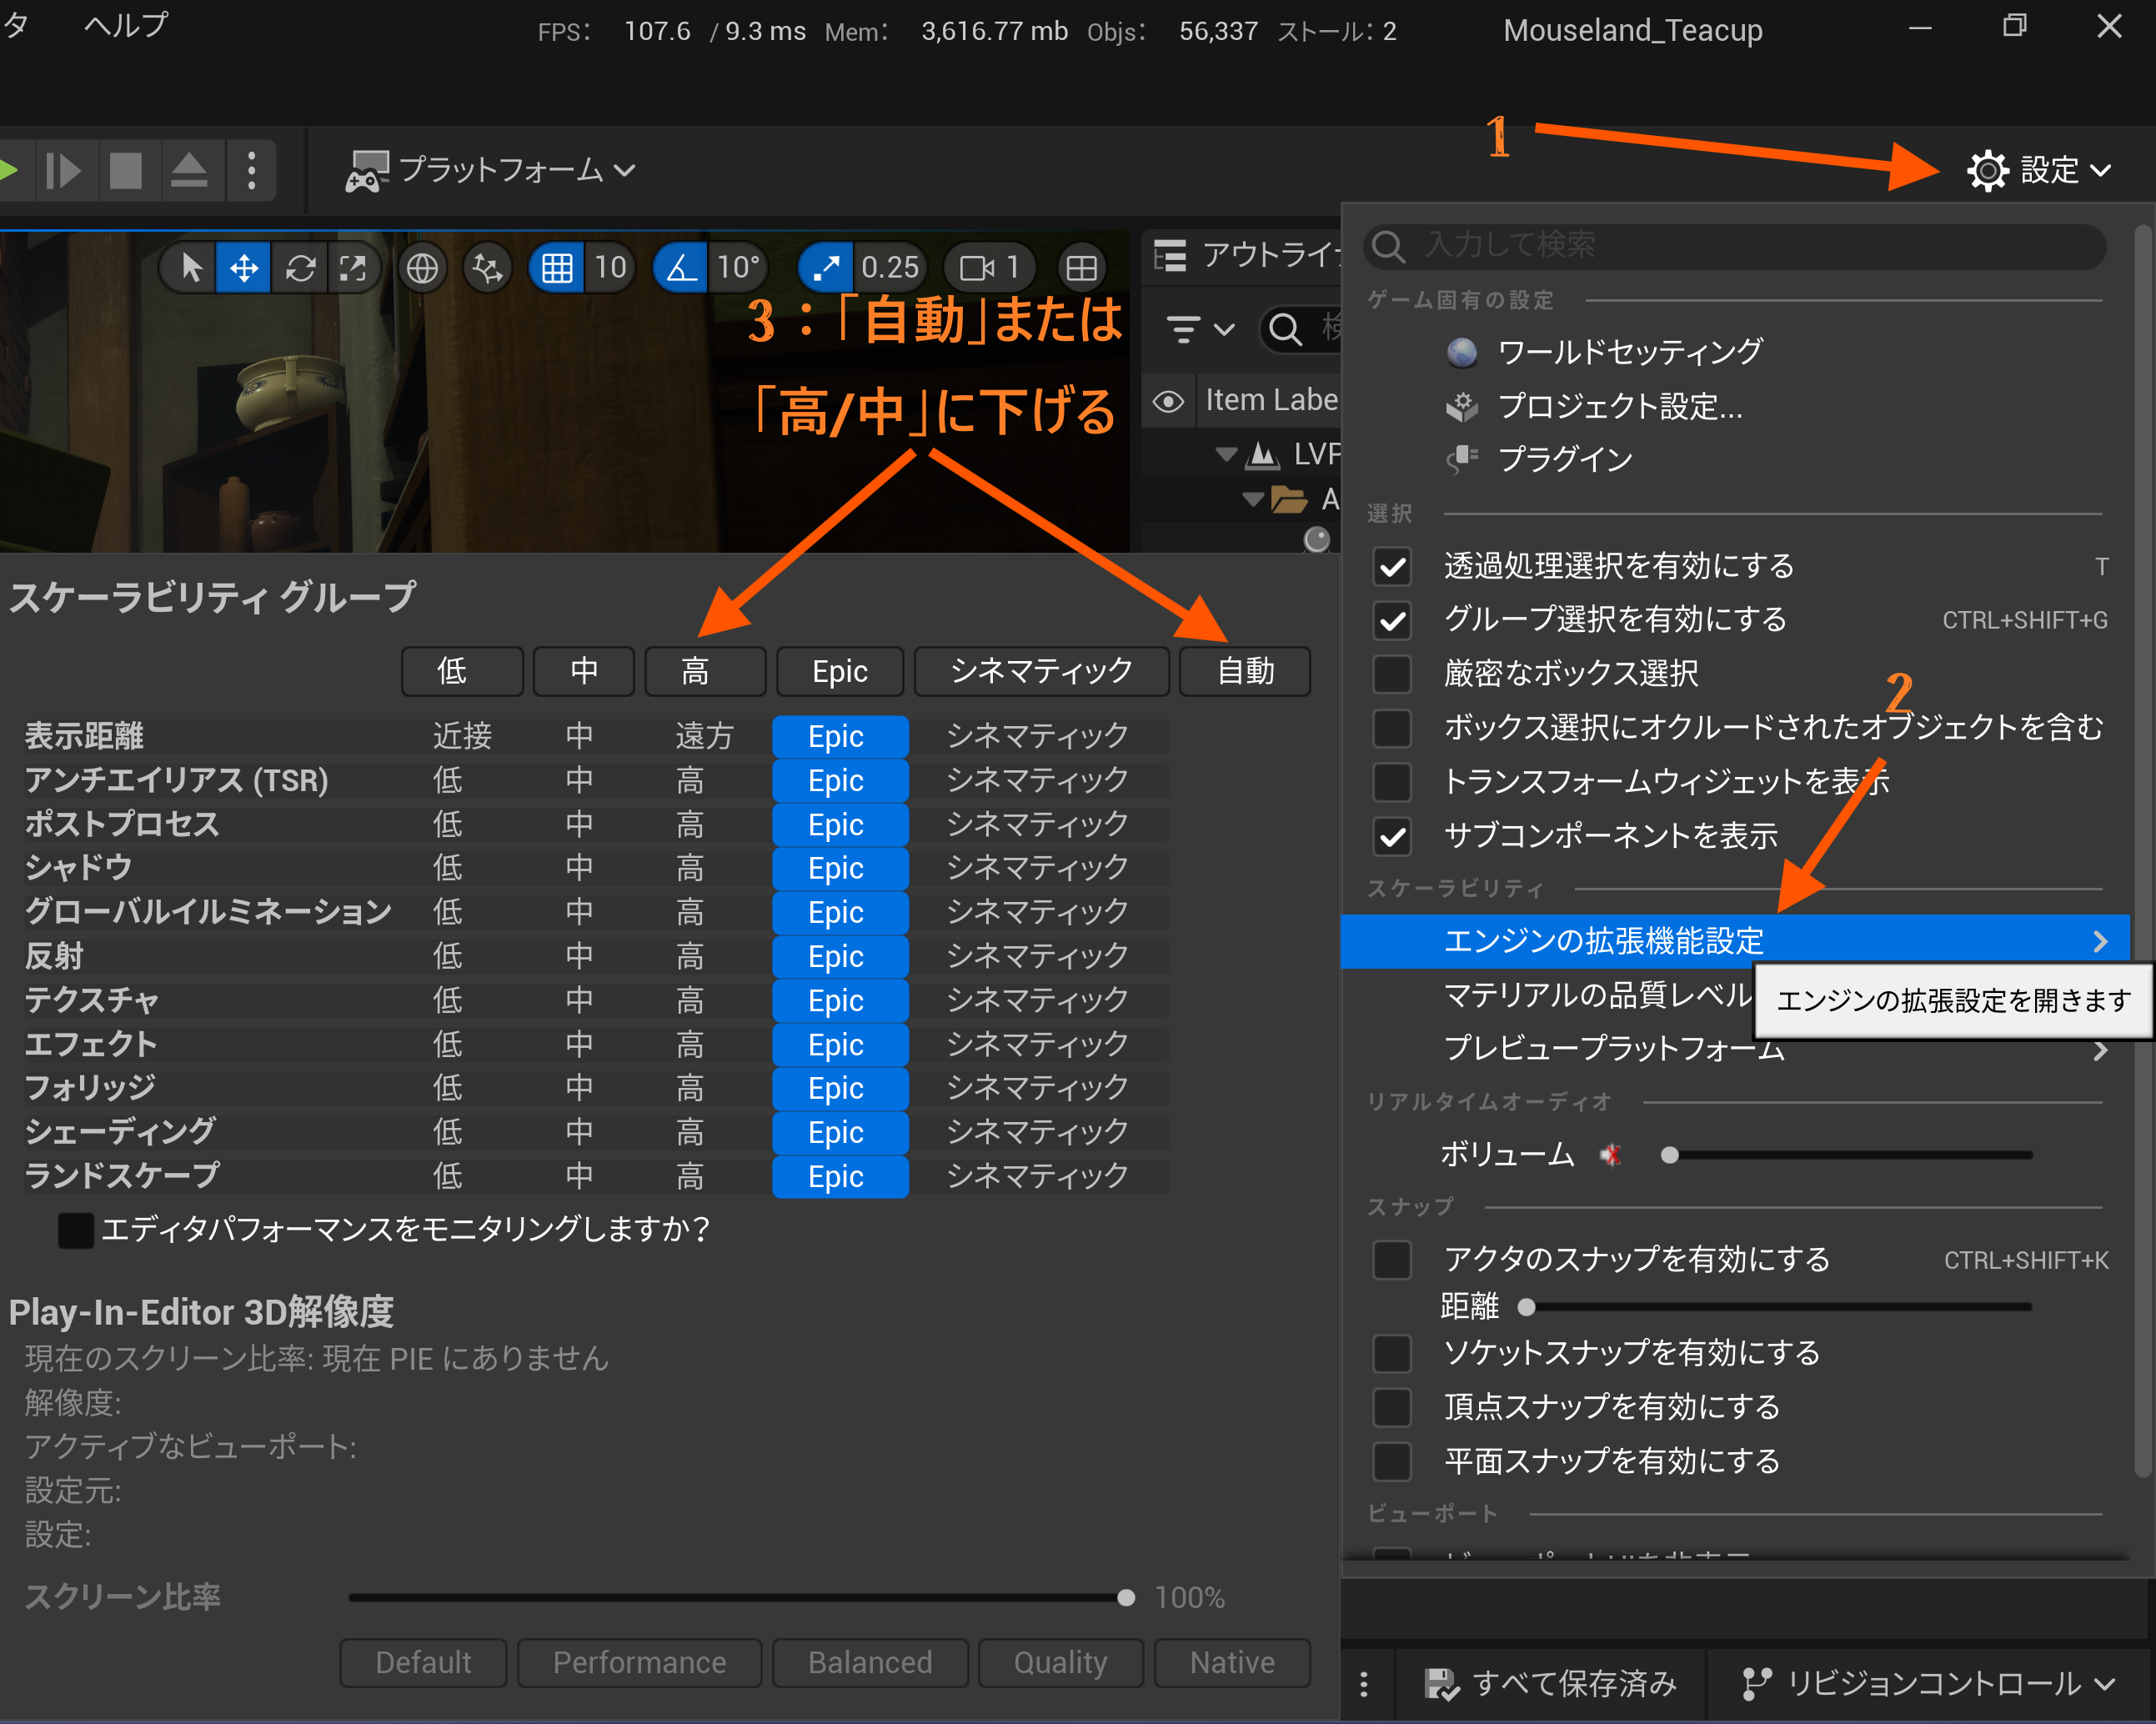Viewport: 2156px width, 1724px height.
Task: Adjust the 距離 snap distance slider
Action: [1526, 1307]
